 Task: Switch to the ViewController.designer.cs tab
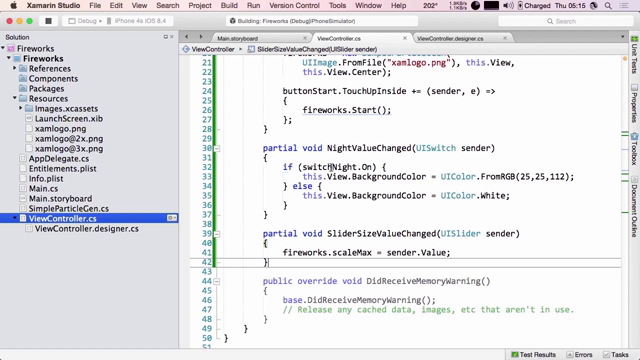[450, 38]
